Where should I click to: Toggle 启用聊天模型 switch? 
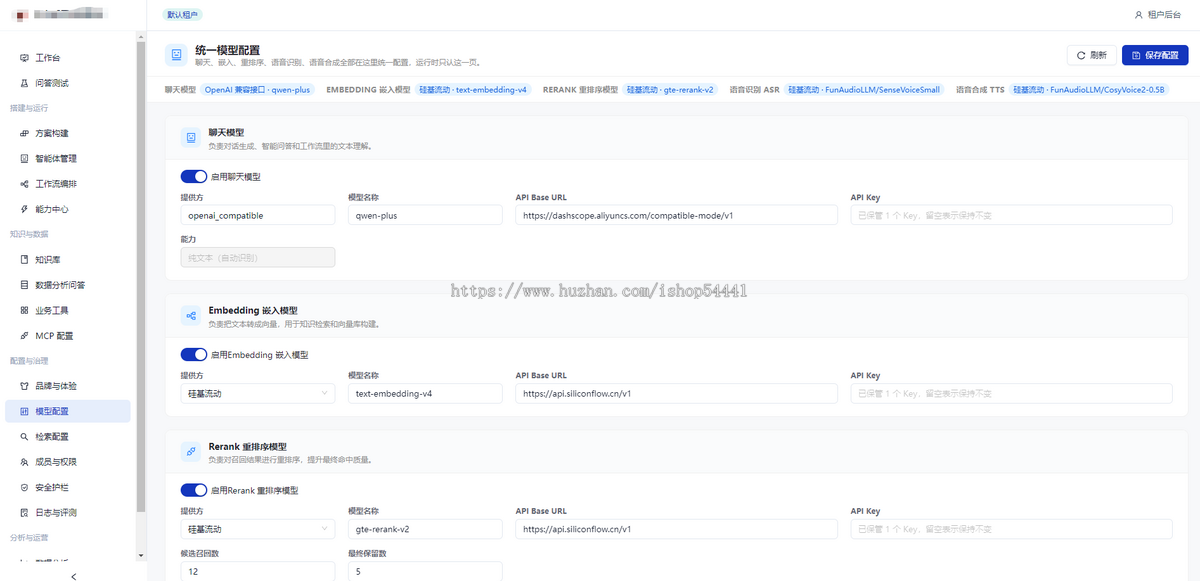(194, 177)
